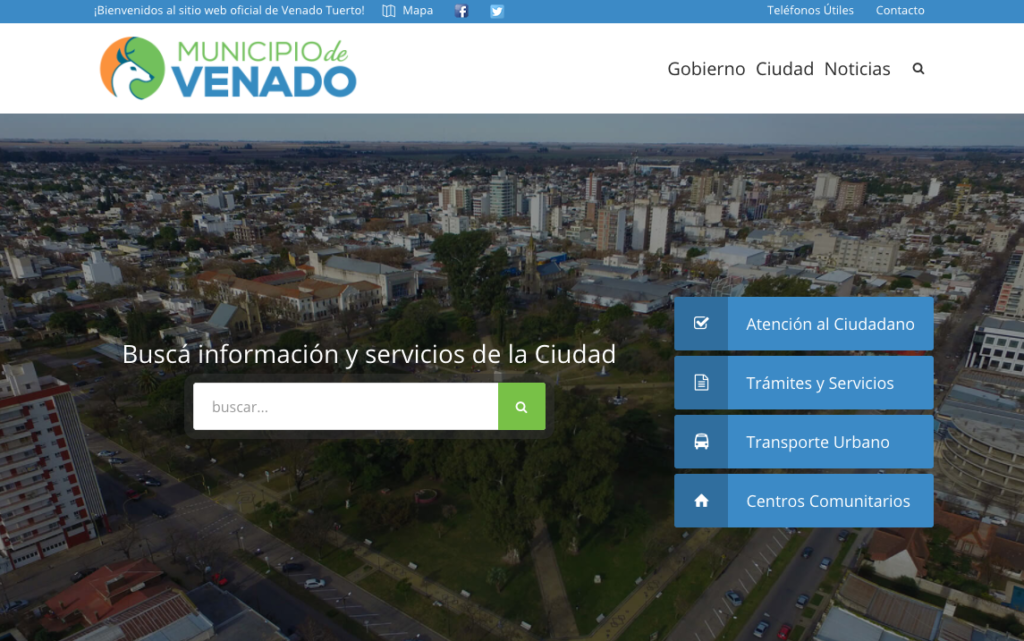Viewport: 1024px width, 641px height.
Task: Open the Contacto page
Action: tap(900, 10)
